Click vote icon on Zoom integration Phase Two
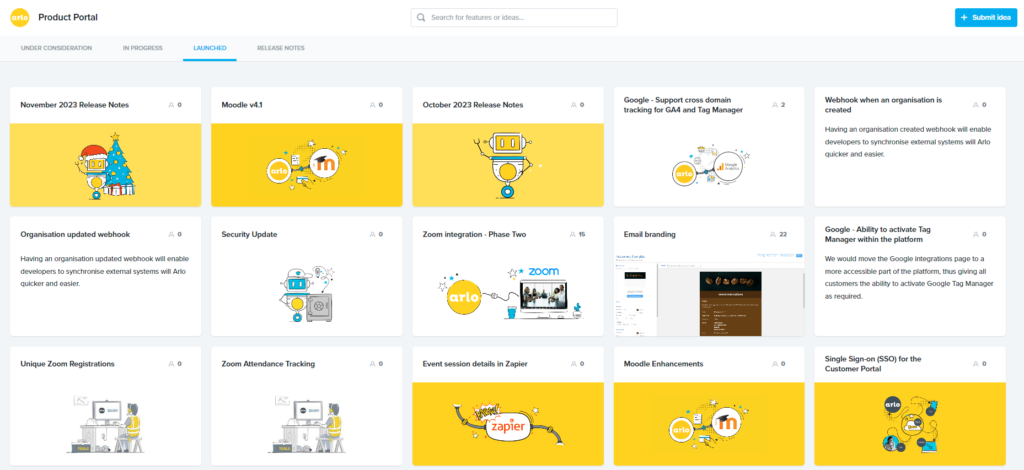 (x=573, y=234)
